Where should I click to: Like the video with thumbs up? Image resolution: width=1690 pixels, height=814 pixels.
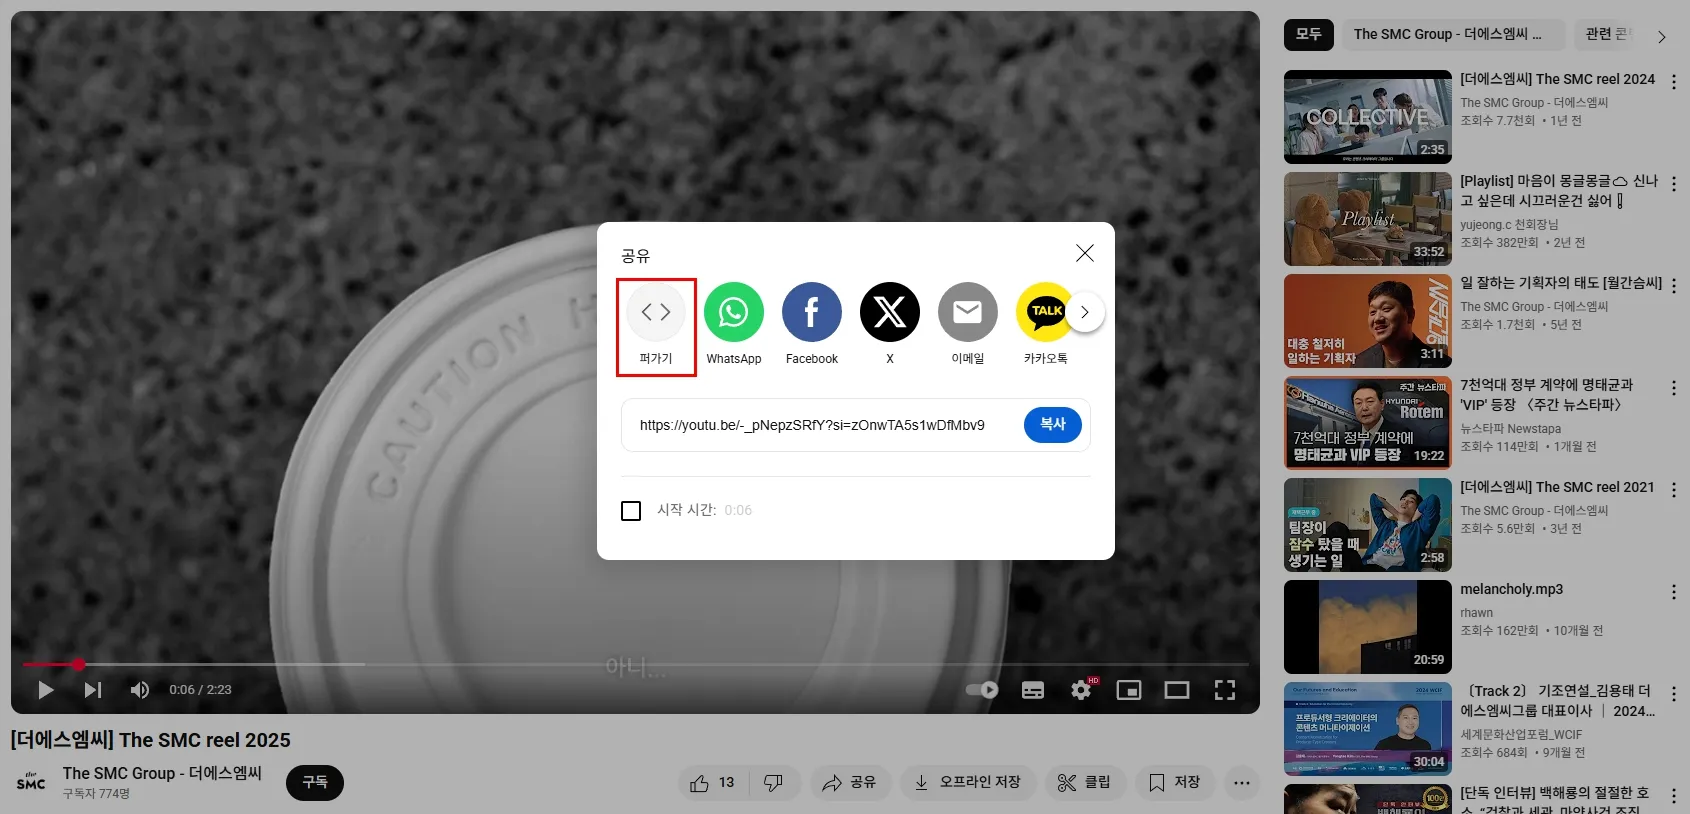pos(712,783)
